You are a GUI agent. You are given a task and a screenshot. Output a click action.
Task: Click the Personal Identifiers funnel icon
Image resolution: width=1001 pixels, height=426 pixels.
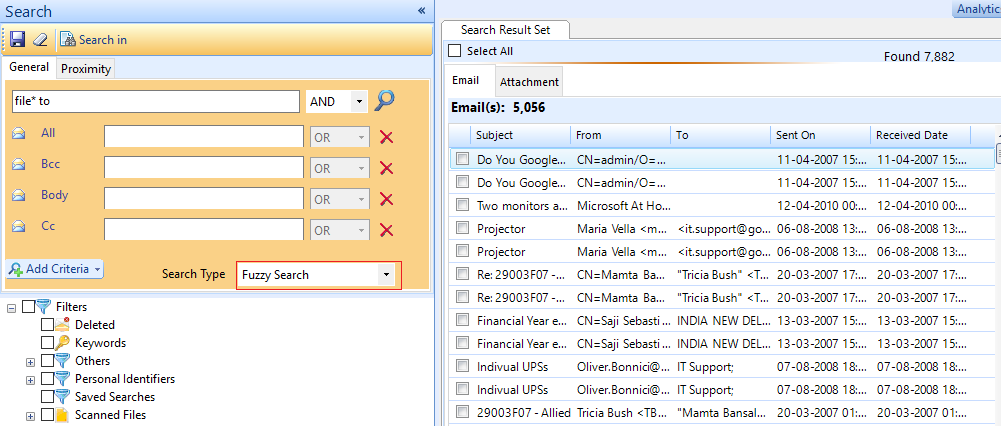[62, 379]
